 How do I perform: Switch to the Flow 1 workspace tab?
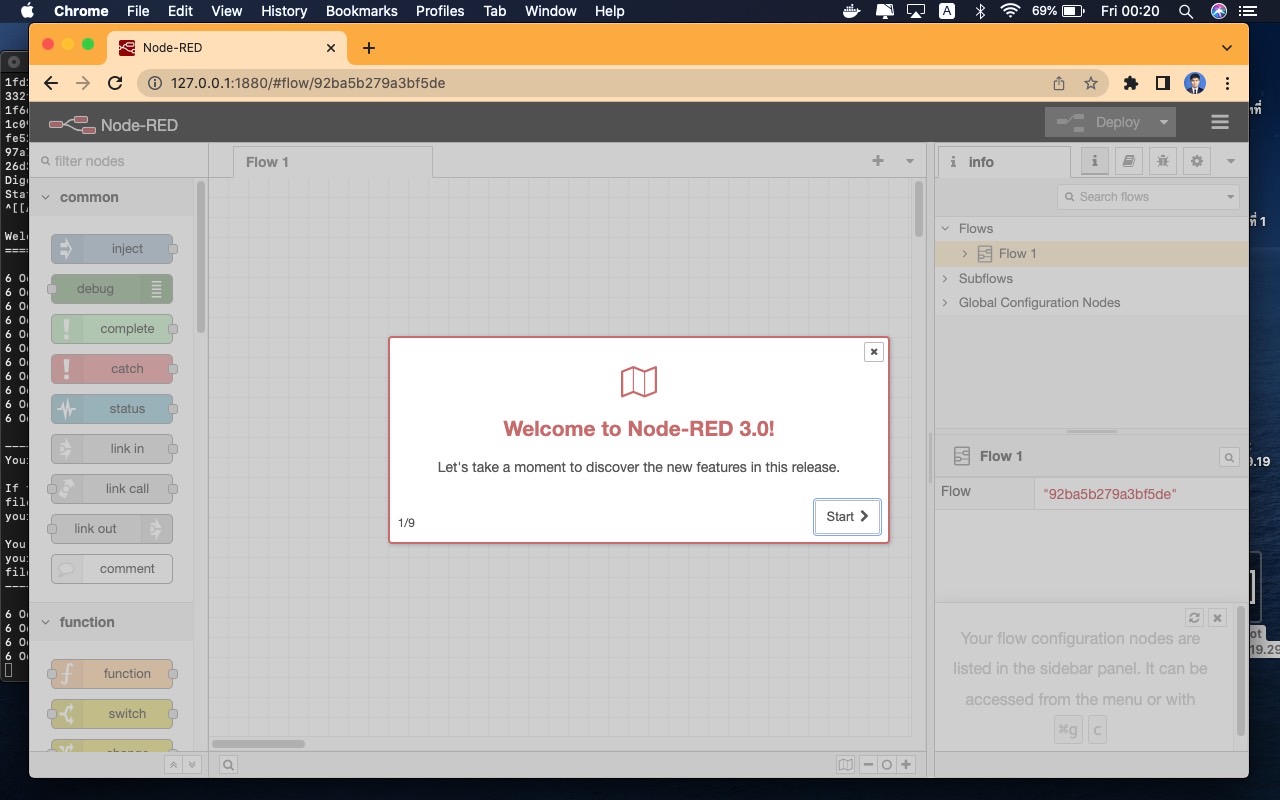click(333, 162)
